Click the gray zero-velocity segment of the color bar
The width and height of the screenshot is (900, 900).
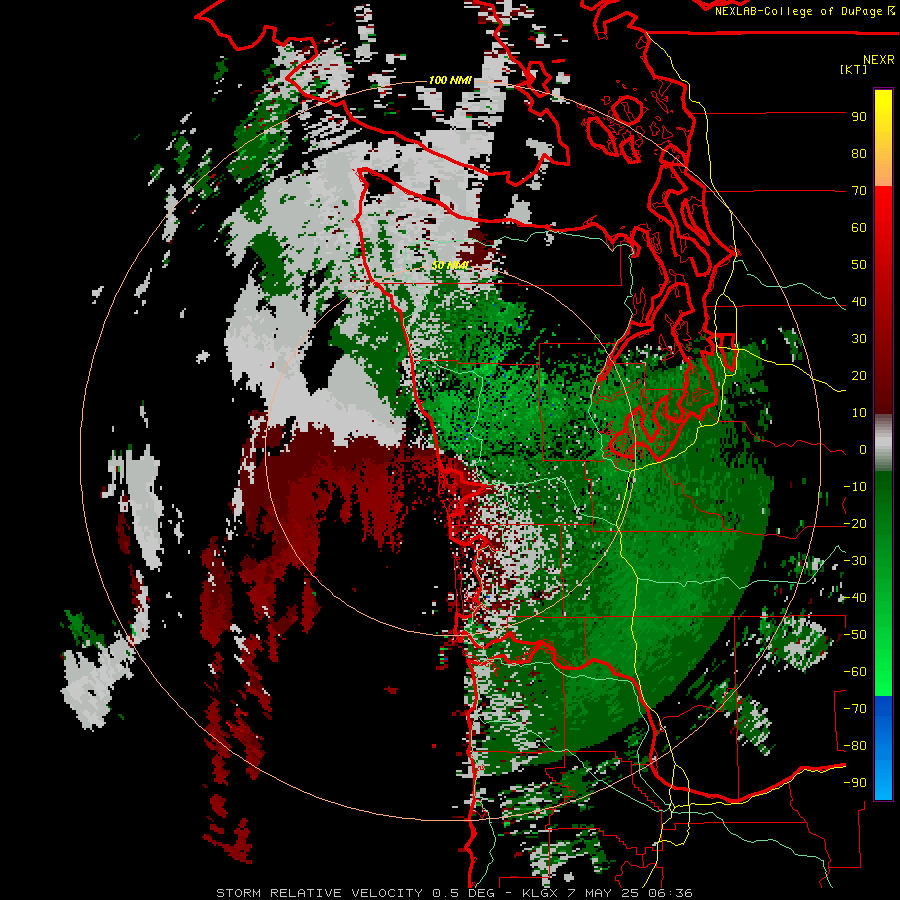[883, 443]
